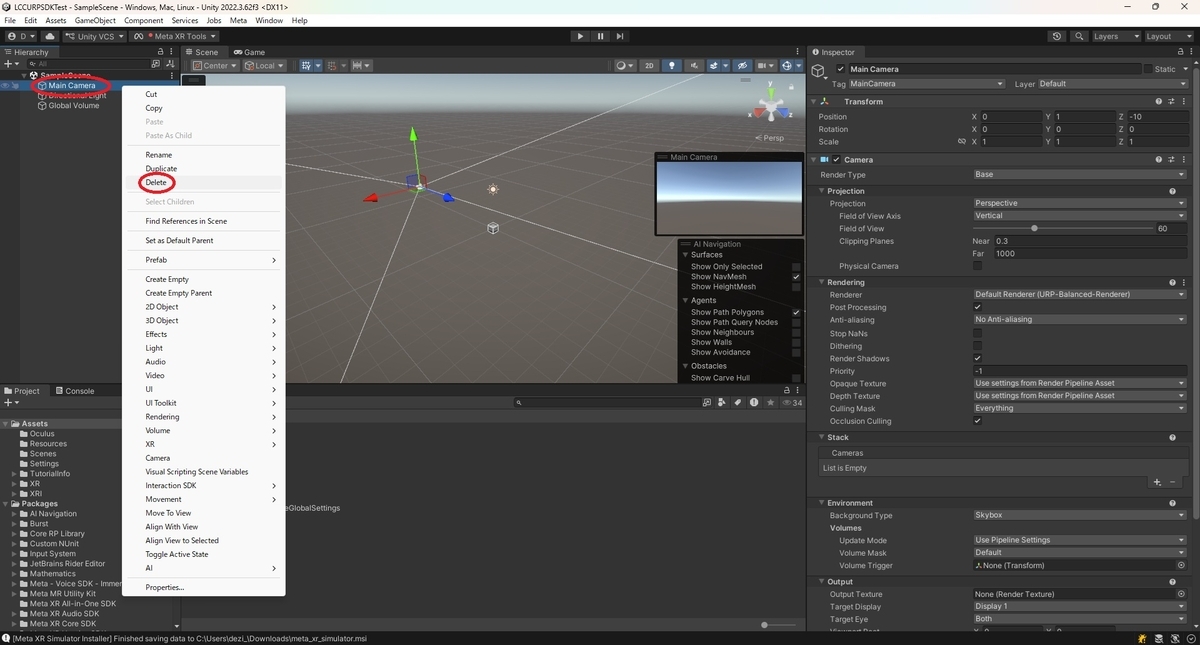The image size is (1200, 645).
Task: Toggle scene audio icon
Action: tap(695, 66)
